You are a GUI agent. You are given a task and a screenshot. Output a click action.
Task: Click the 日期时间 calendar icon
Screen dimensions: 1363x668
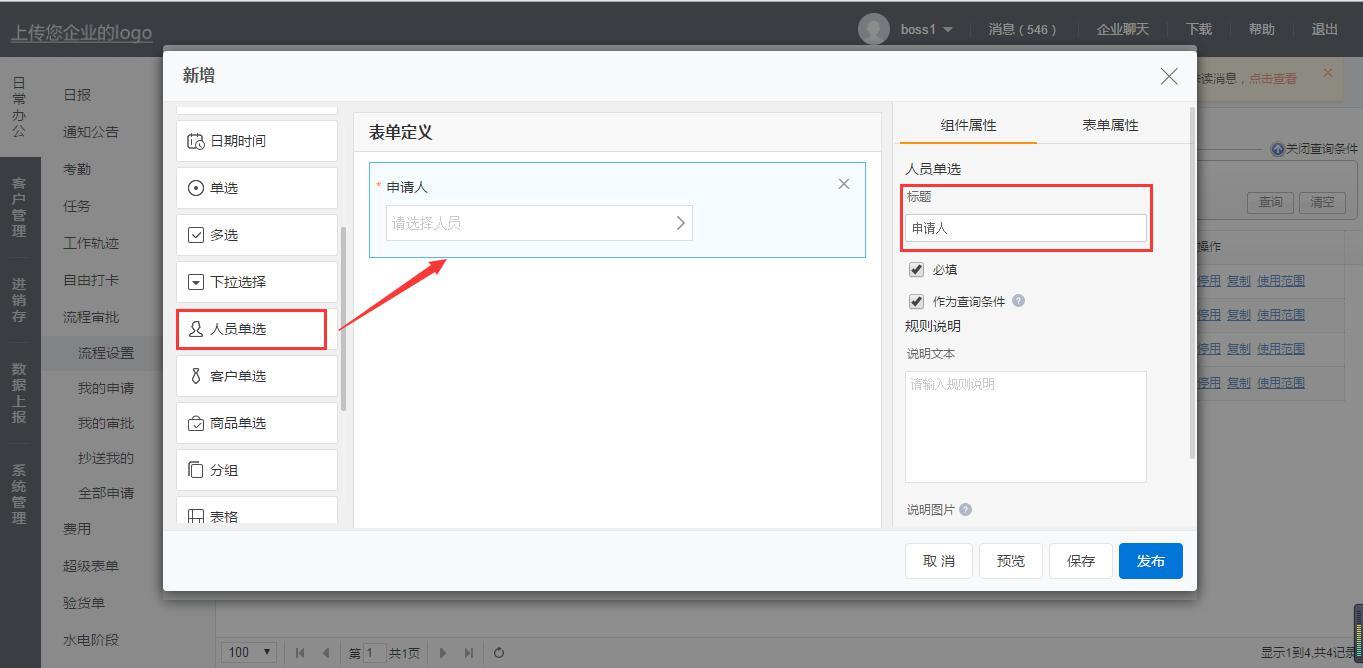coord(196,141)
